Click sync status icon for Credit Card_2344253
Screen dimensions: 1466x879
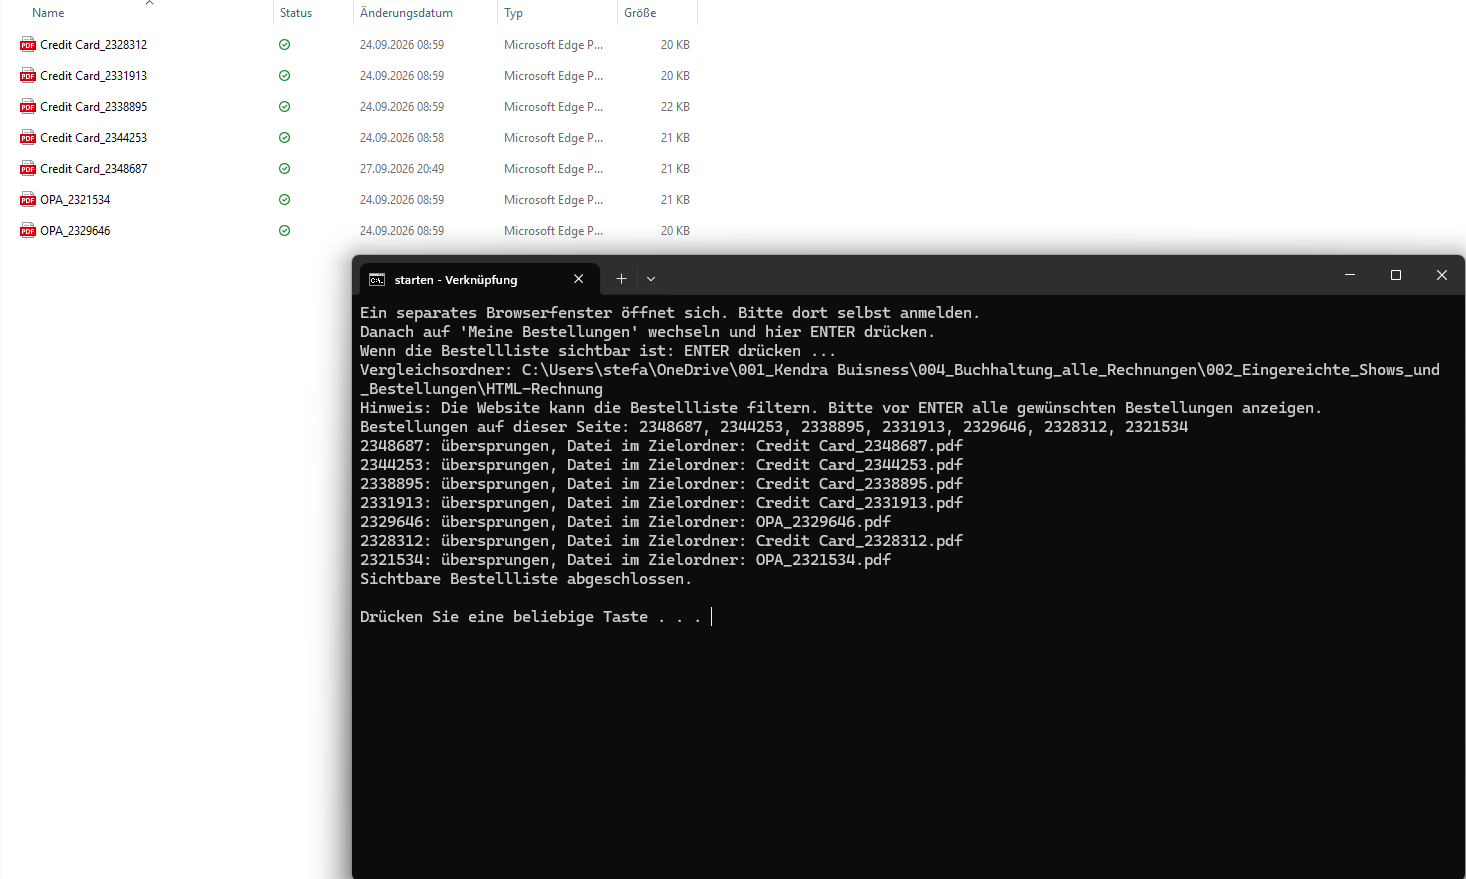285,138
